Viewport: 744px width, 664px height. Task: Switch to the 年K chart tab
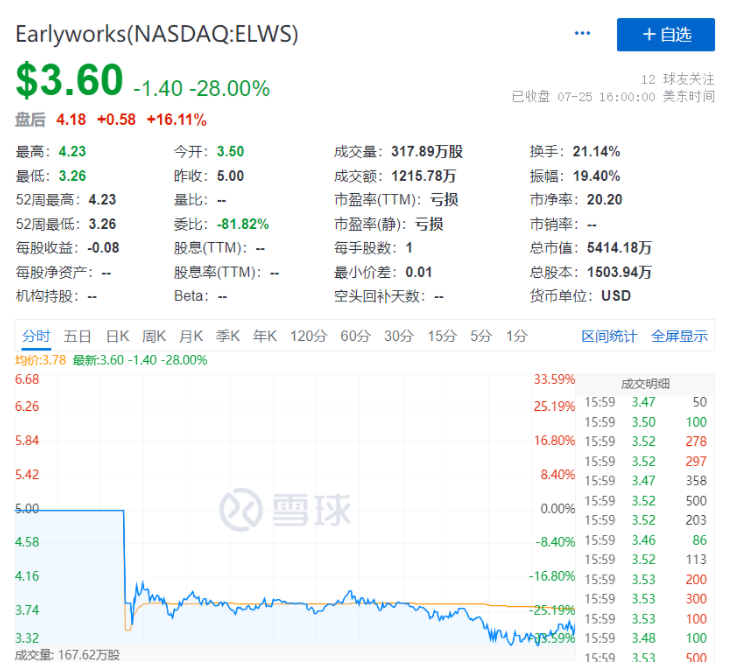(265, 336)
